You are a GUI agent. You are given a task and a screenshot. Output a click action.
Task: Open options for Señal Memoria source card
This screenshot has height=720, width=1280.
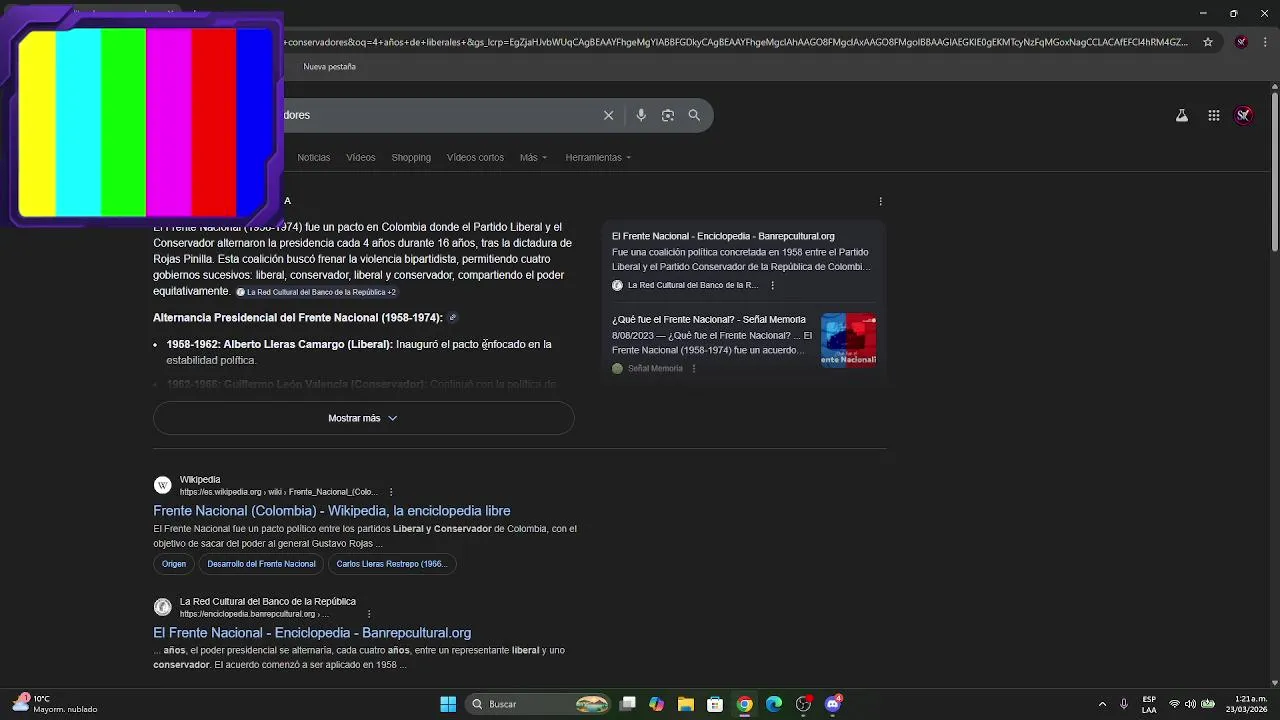(x=693, y=368)
